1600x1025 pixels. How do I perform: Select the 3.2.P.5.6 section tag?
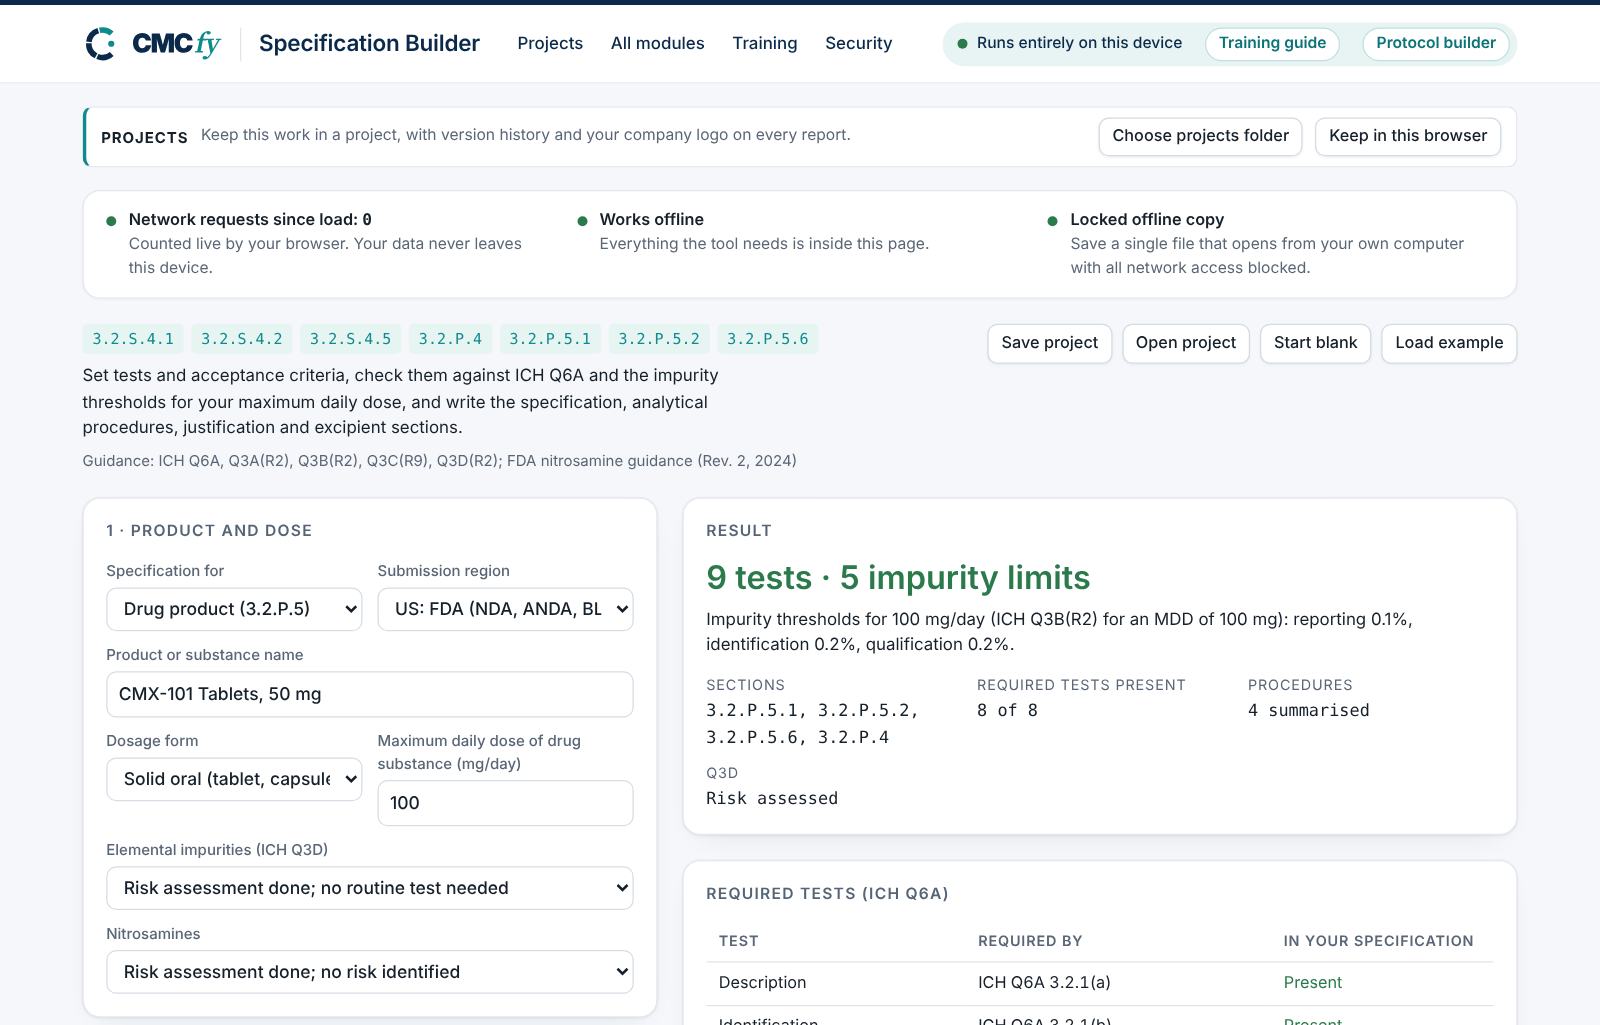point(768,339)
